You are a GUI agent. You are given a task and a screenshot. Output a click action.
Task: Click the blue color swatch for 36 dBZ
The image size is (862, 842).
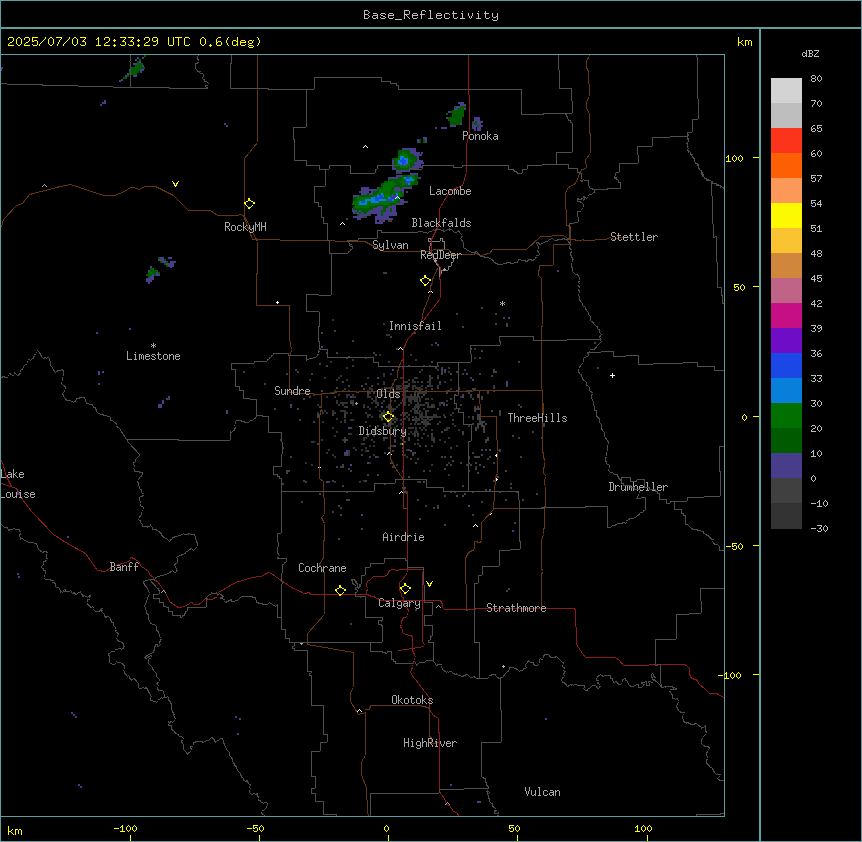(x=786, y=365)
